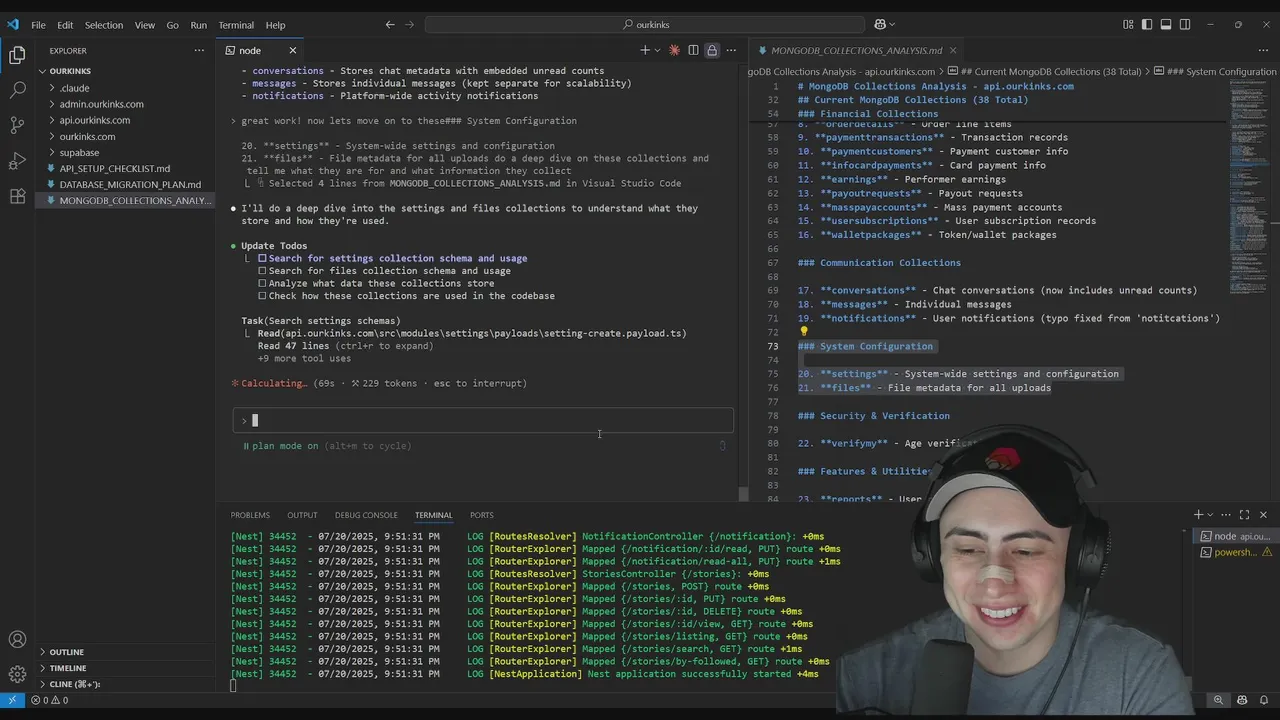Open API_SETUP_CHECKLIST.md file
Image resolution: width=1280 pixels, height=720 pixels.
114,168
